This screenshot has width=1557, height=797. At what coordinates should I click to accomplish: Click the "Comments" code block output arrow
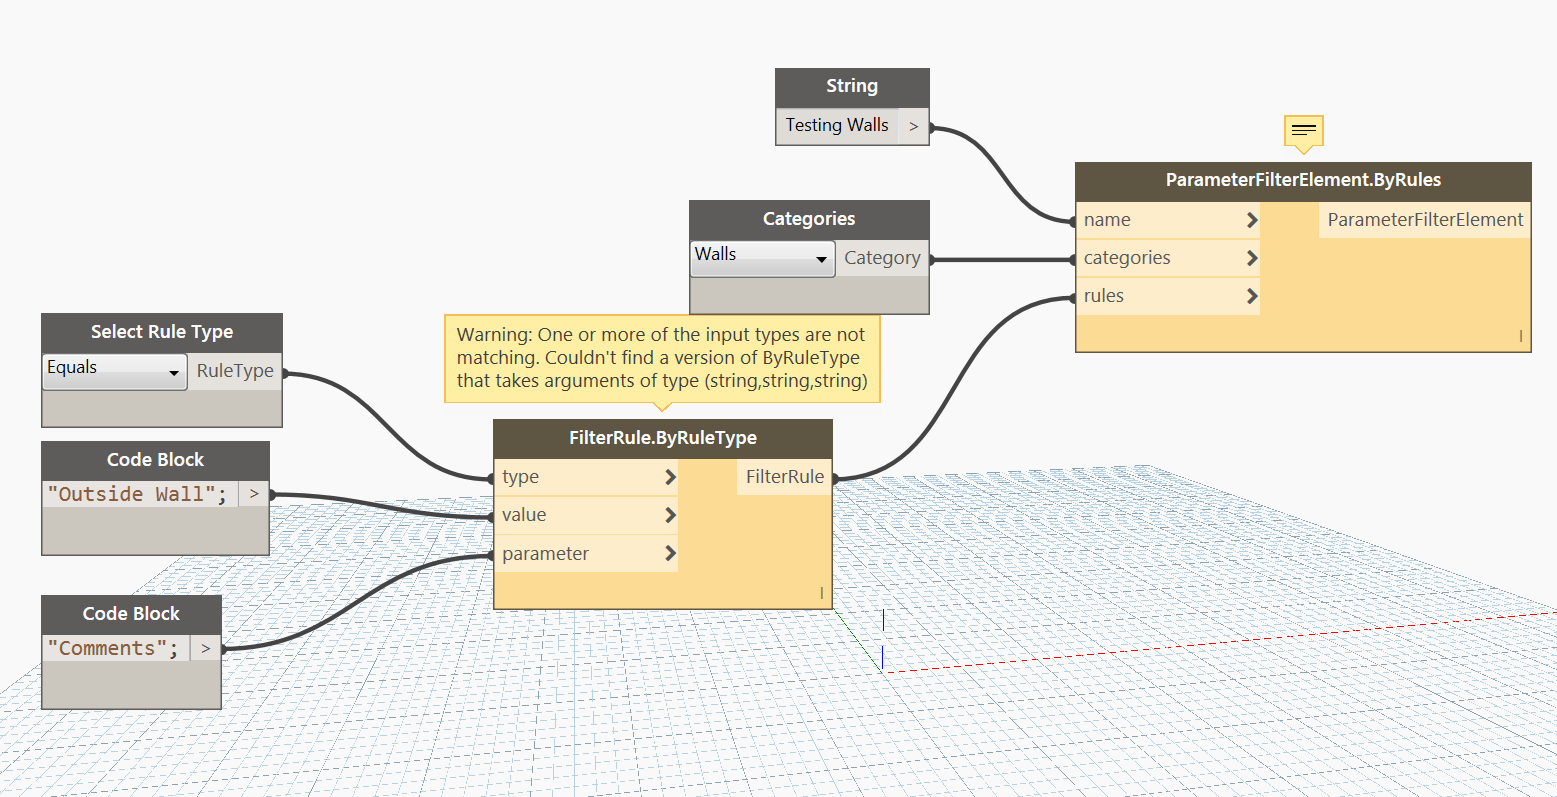tap(205, 648)
